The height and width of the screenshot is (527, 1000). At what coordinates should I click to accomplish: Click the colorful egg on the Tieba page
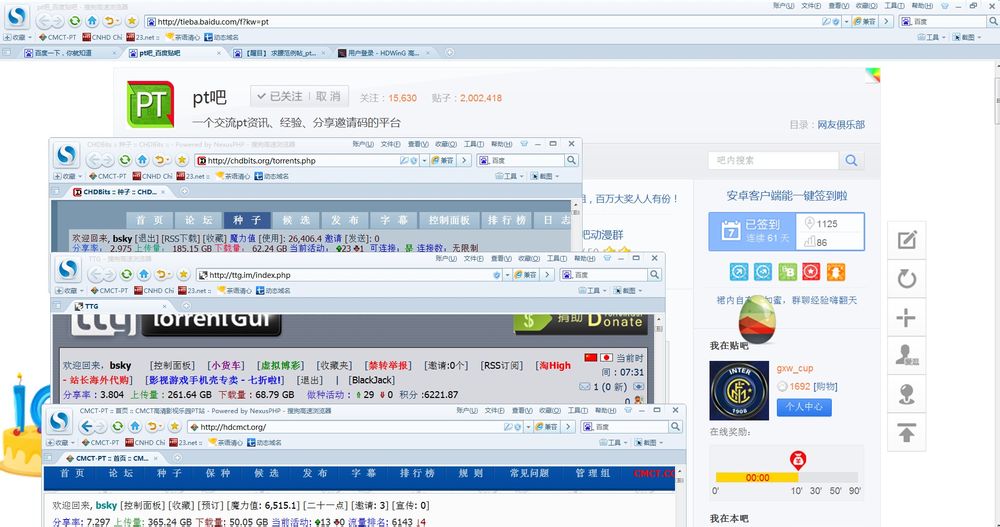757,320
